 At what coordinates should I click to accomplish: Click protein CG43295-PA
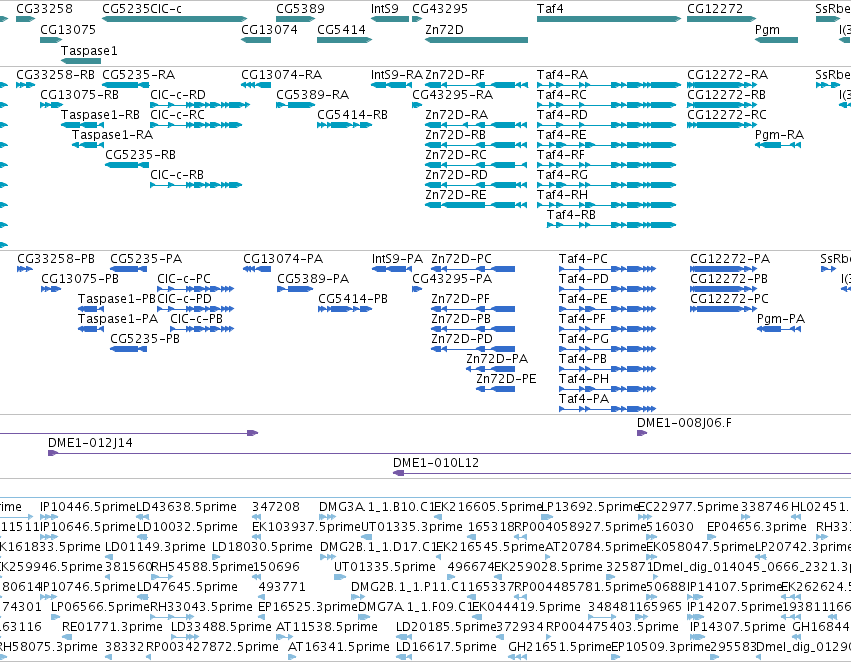[x=452, y=279]
